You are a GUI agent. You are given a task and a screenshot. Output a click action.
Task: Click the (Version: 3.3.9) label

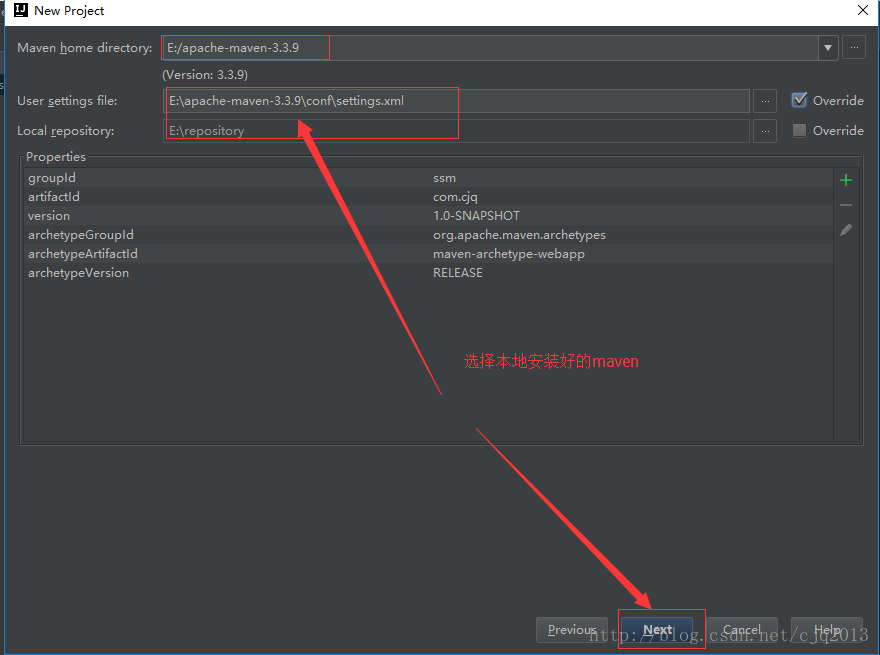[205, 75]
